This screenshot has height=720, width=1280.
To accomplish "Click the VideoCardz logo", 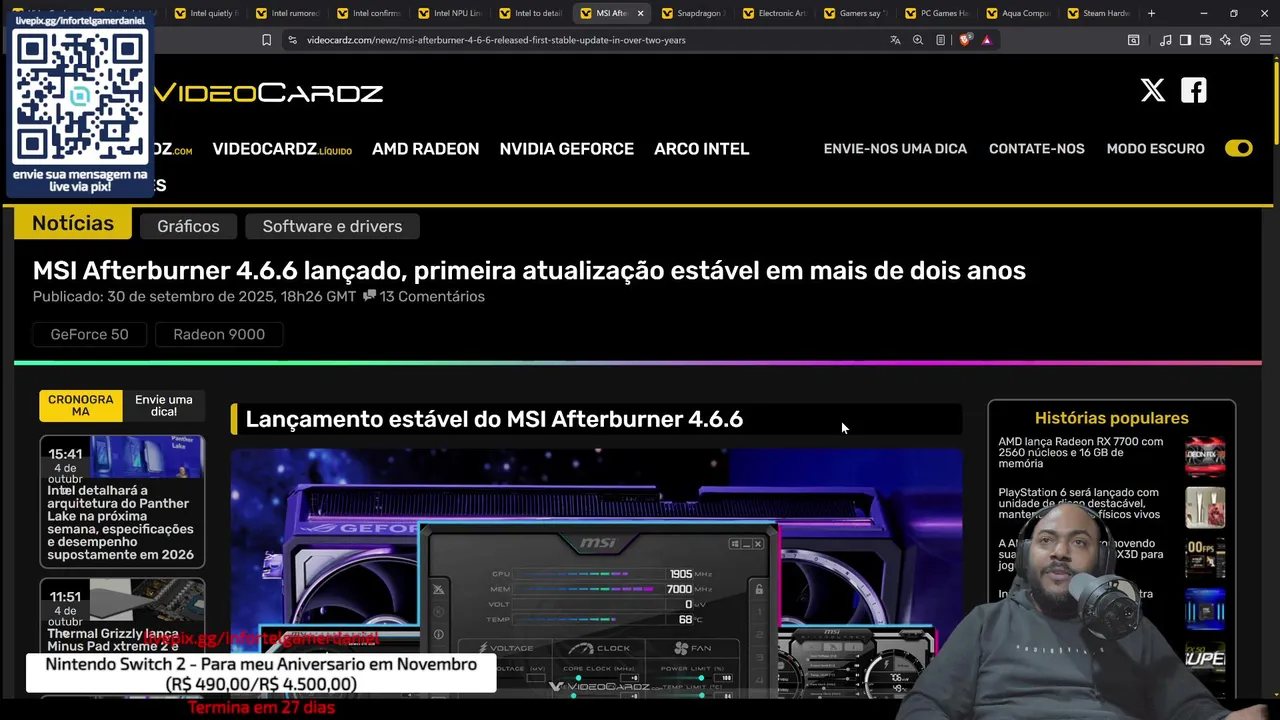I will (268, 93).
